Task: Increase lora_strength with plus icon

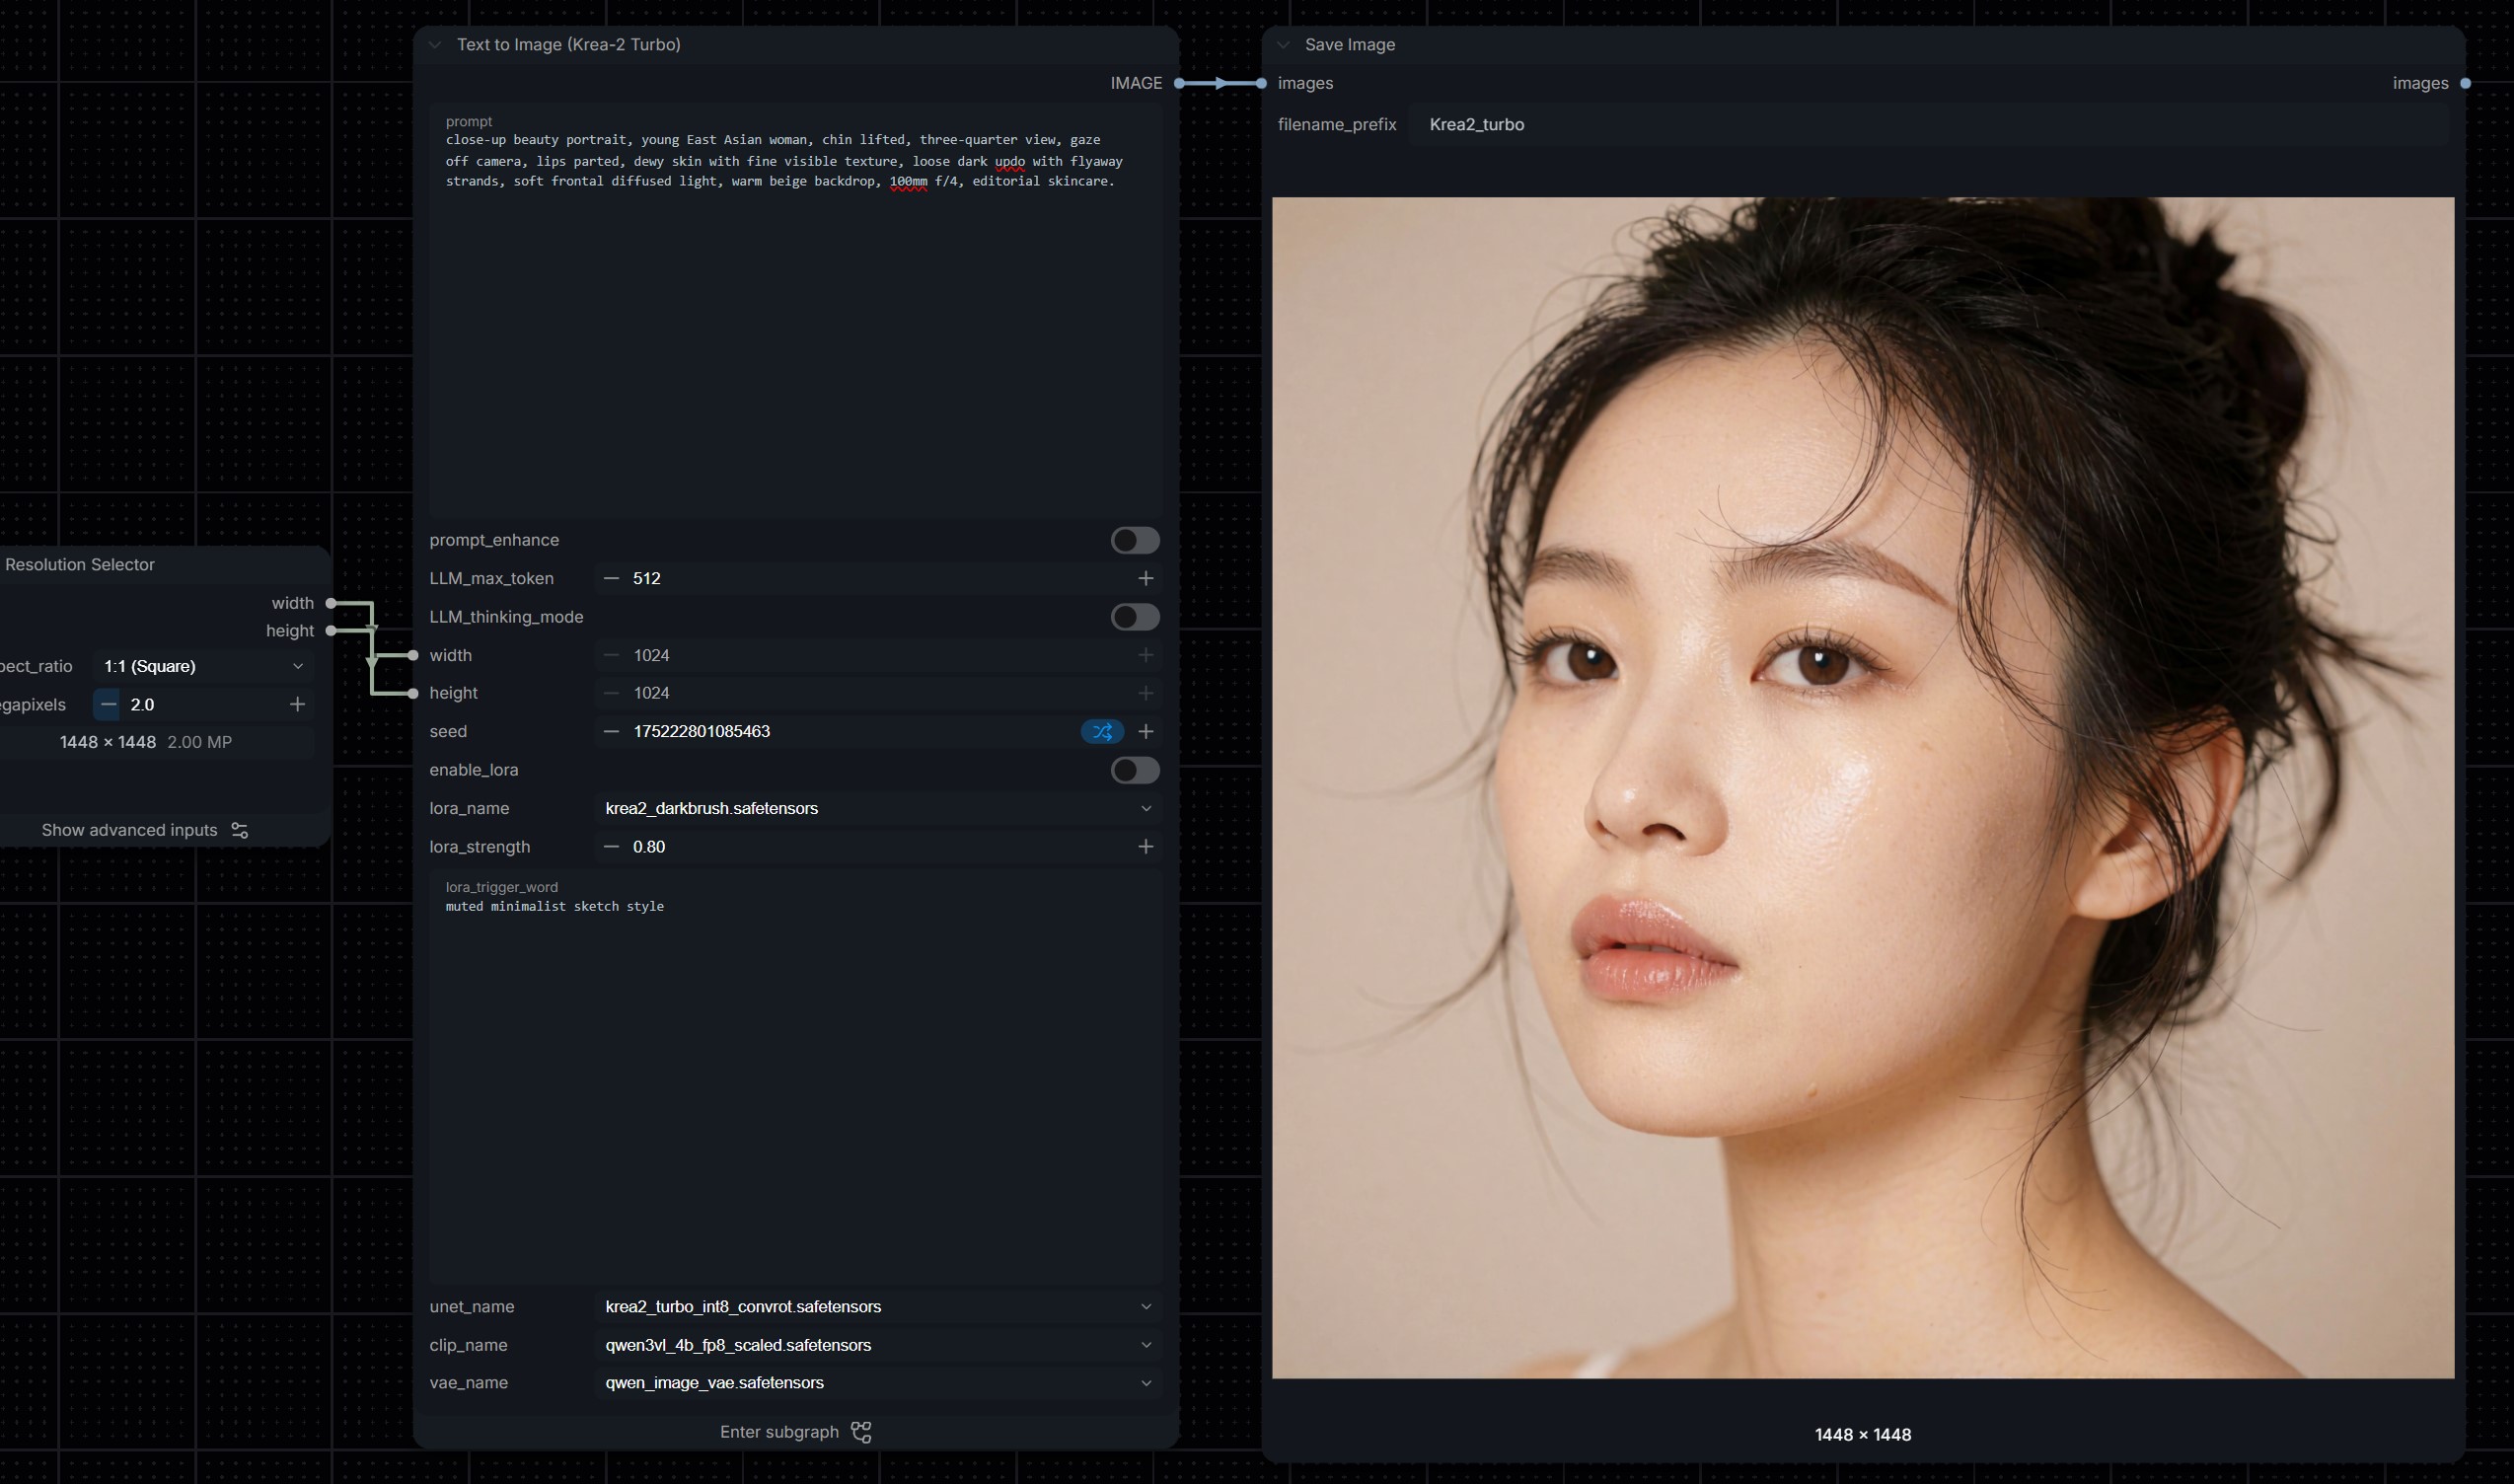Action: tap(1146, 847)
